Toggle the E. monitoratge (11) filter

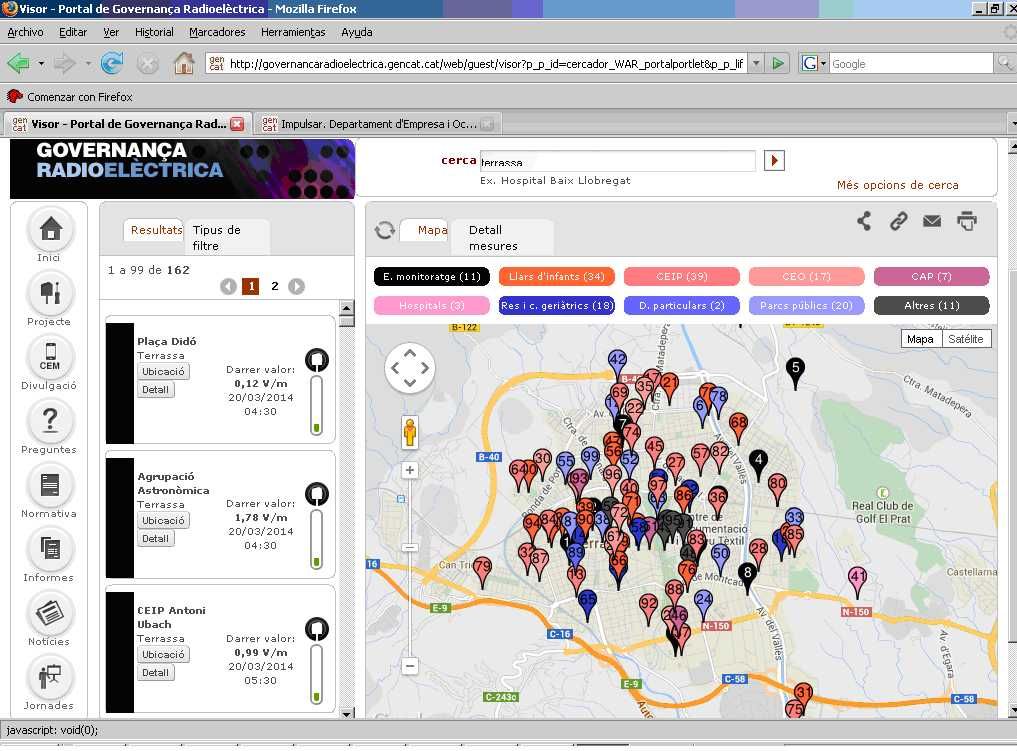(431, 277)
